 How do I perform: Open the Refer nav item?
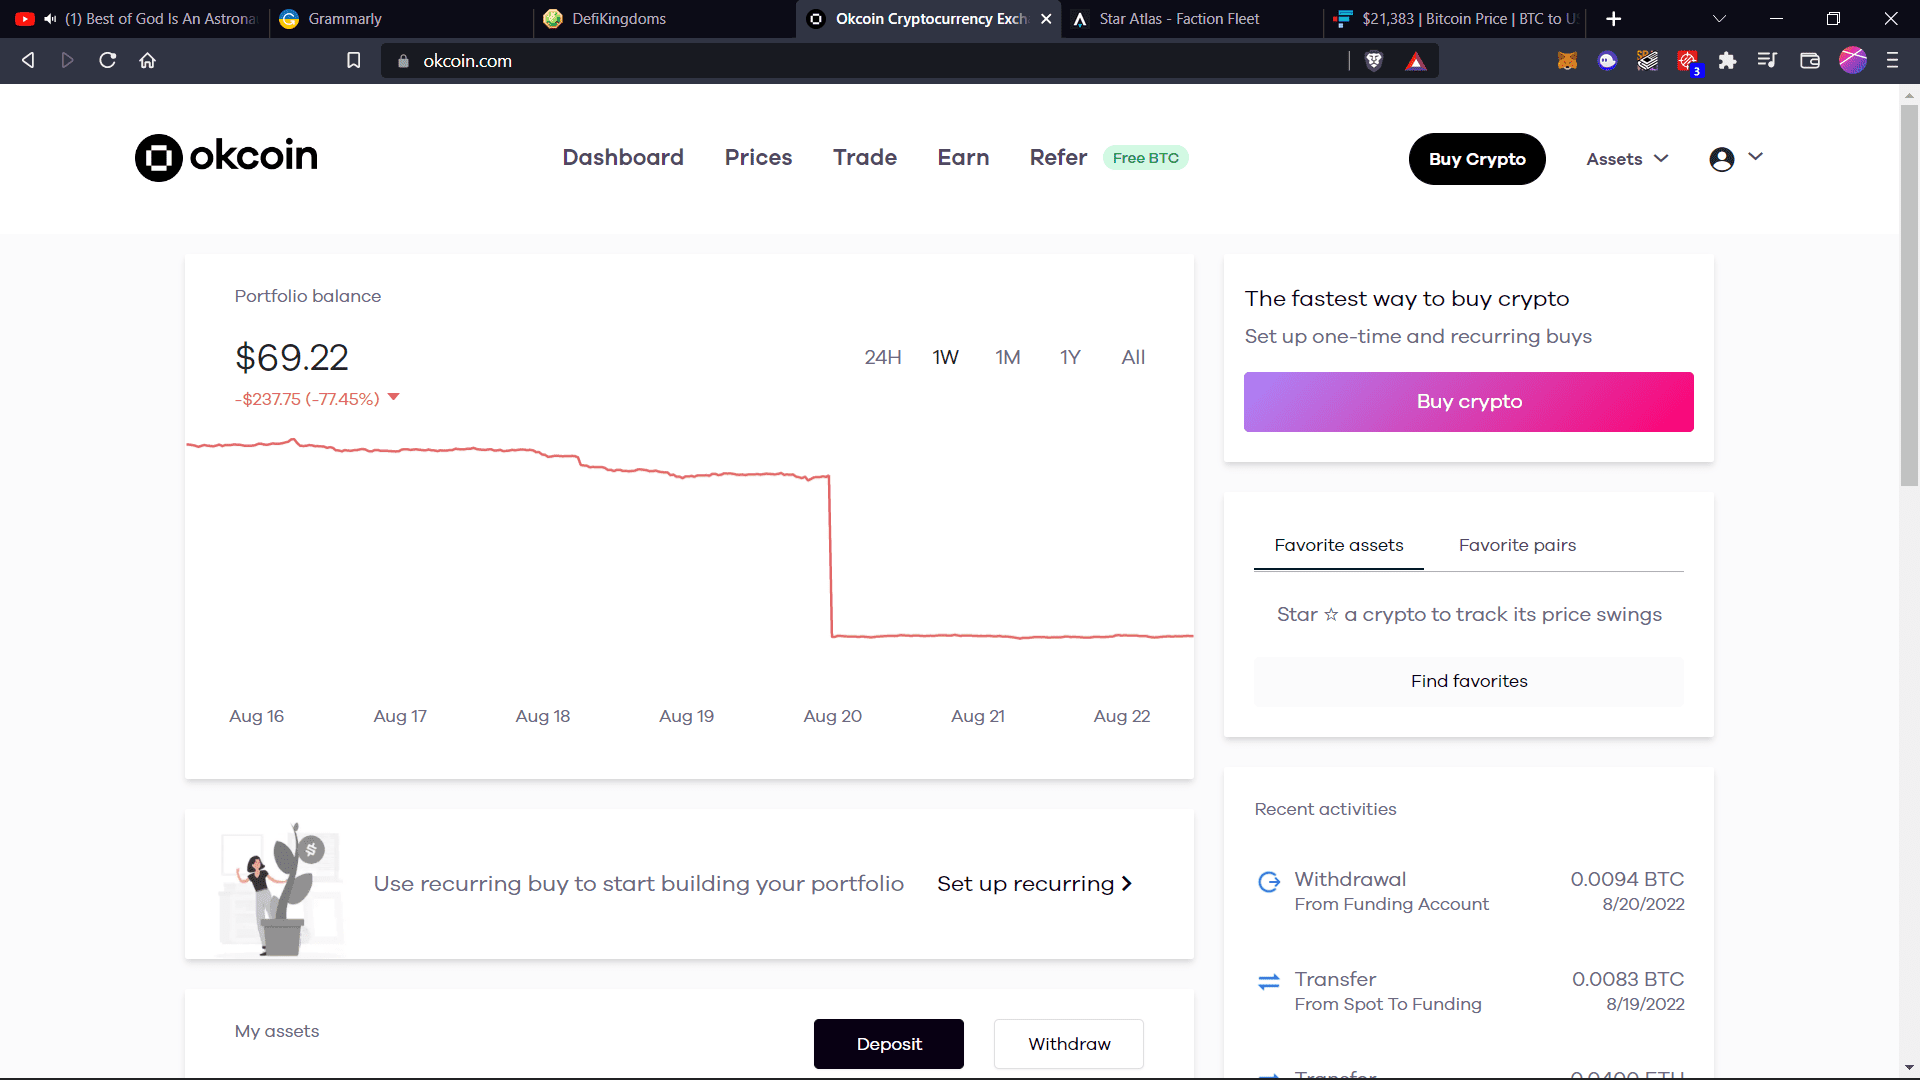pos(1058,157)
